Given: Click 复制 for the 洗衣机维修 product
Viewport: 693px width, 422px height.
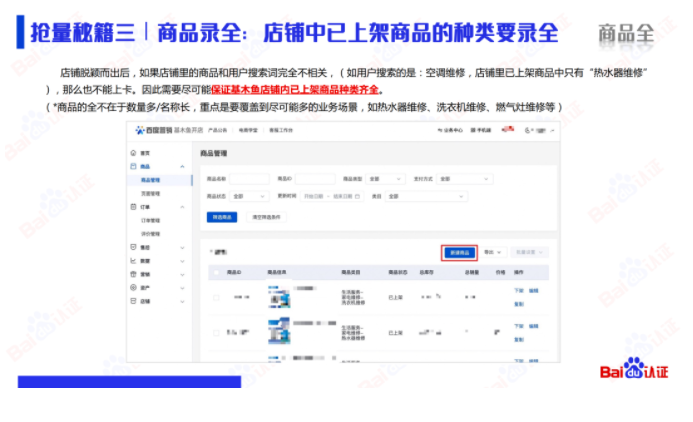Looking at the screenshot, I should 519,304.
